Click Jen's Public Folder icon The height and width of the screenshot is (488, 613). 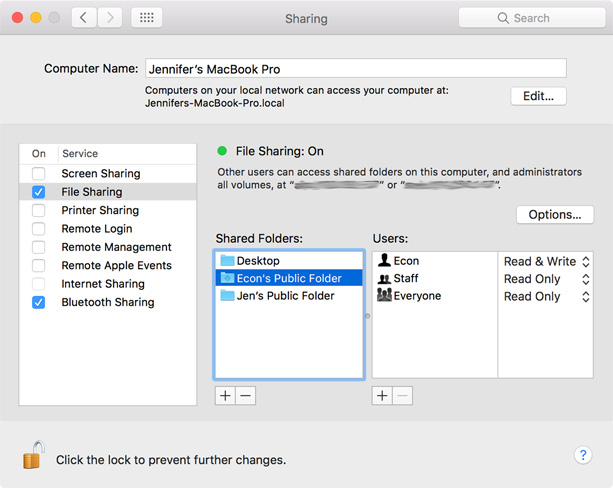point(227,296)
